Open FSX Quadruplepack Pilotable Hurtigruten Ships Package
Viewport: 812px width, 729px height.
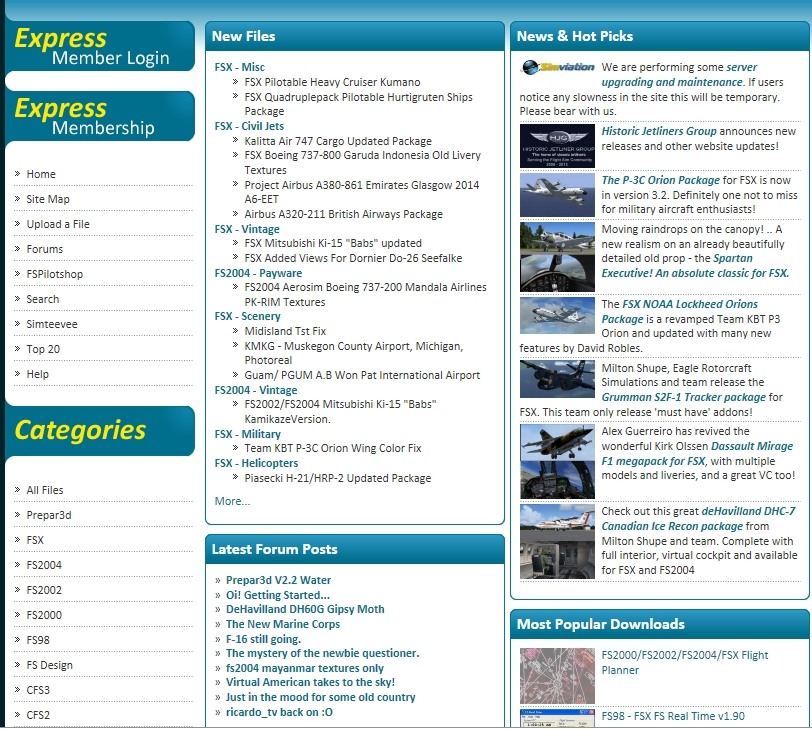[358, 104]
